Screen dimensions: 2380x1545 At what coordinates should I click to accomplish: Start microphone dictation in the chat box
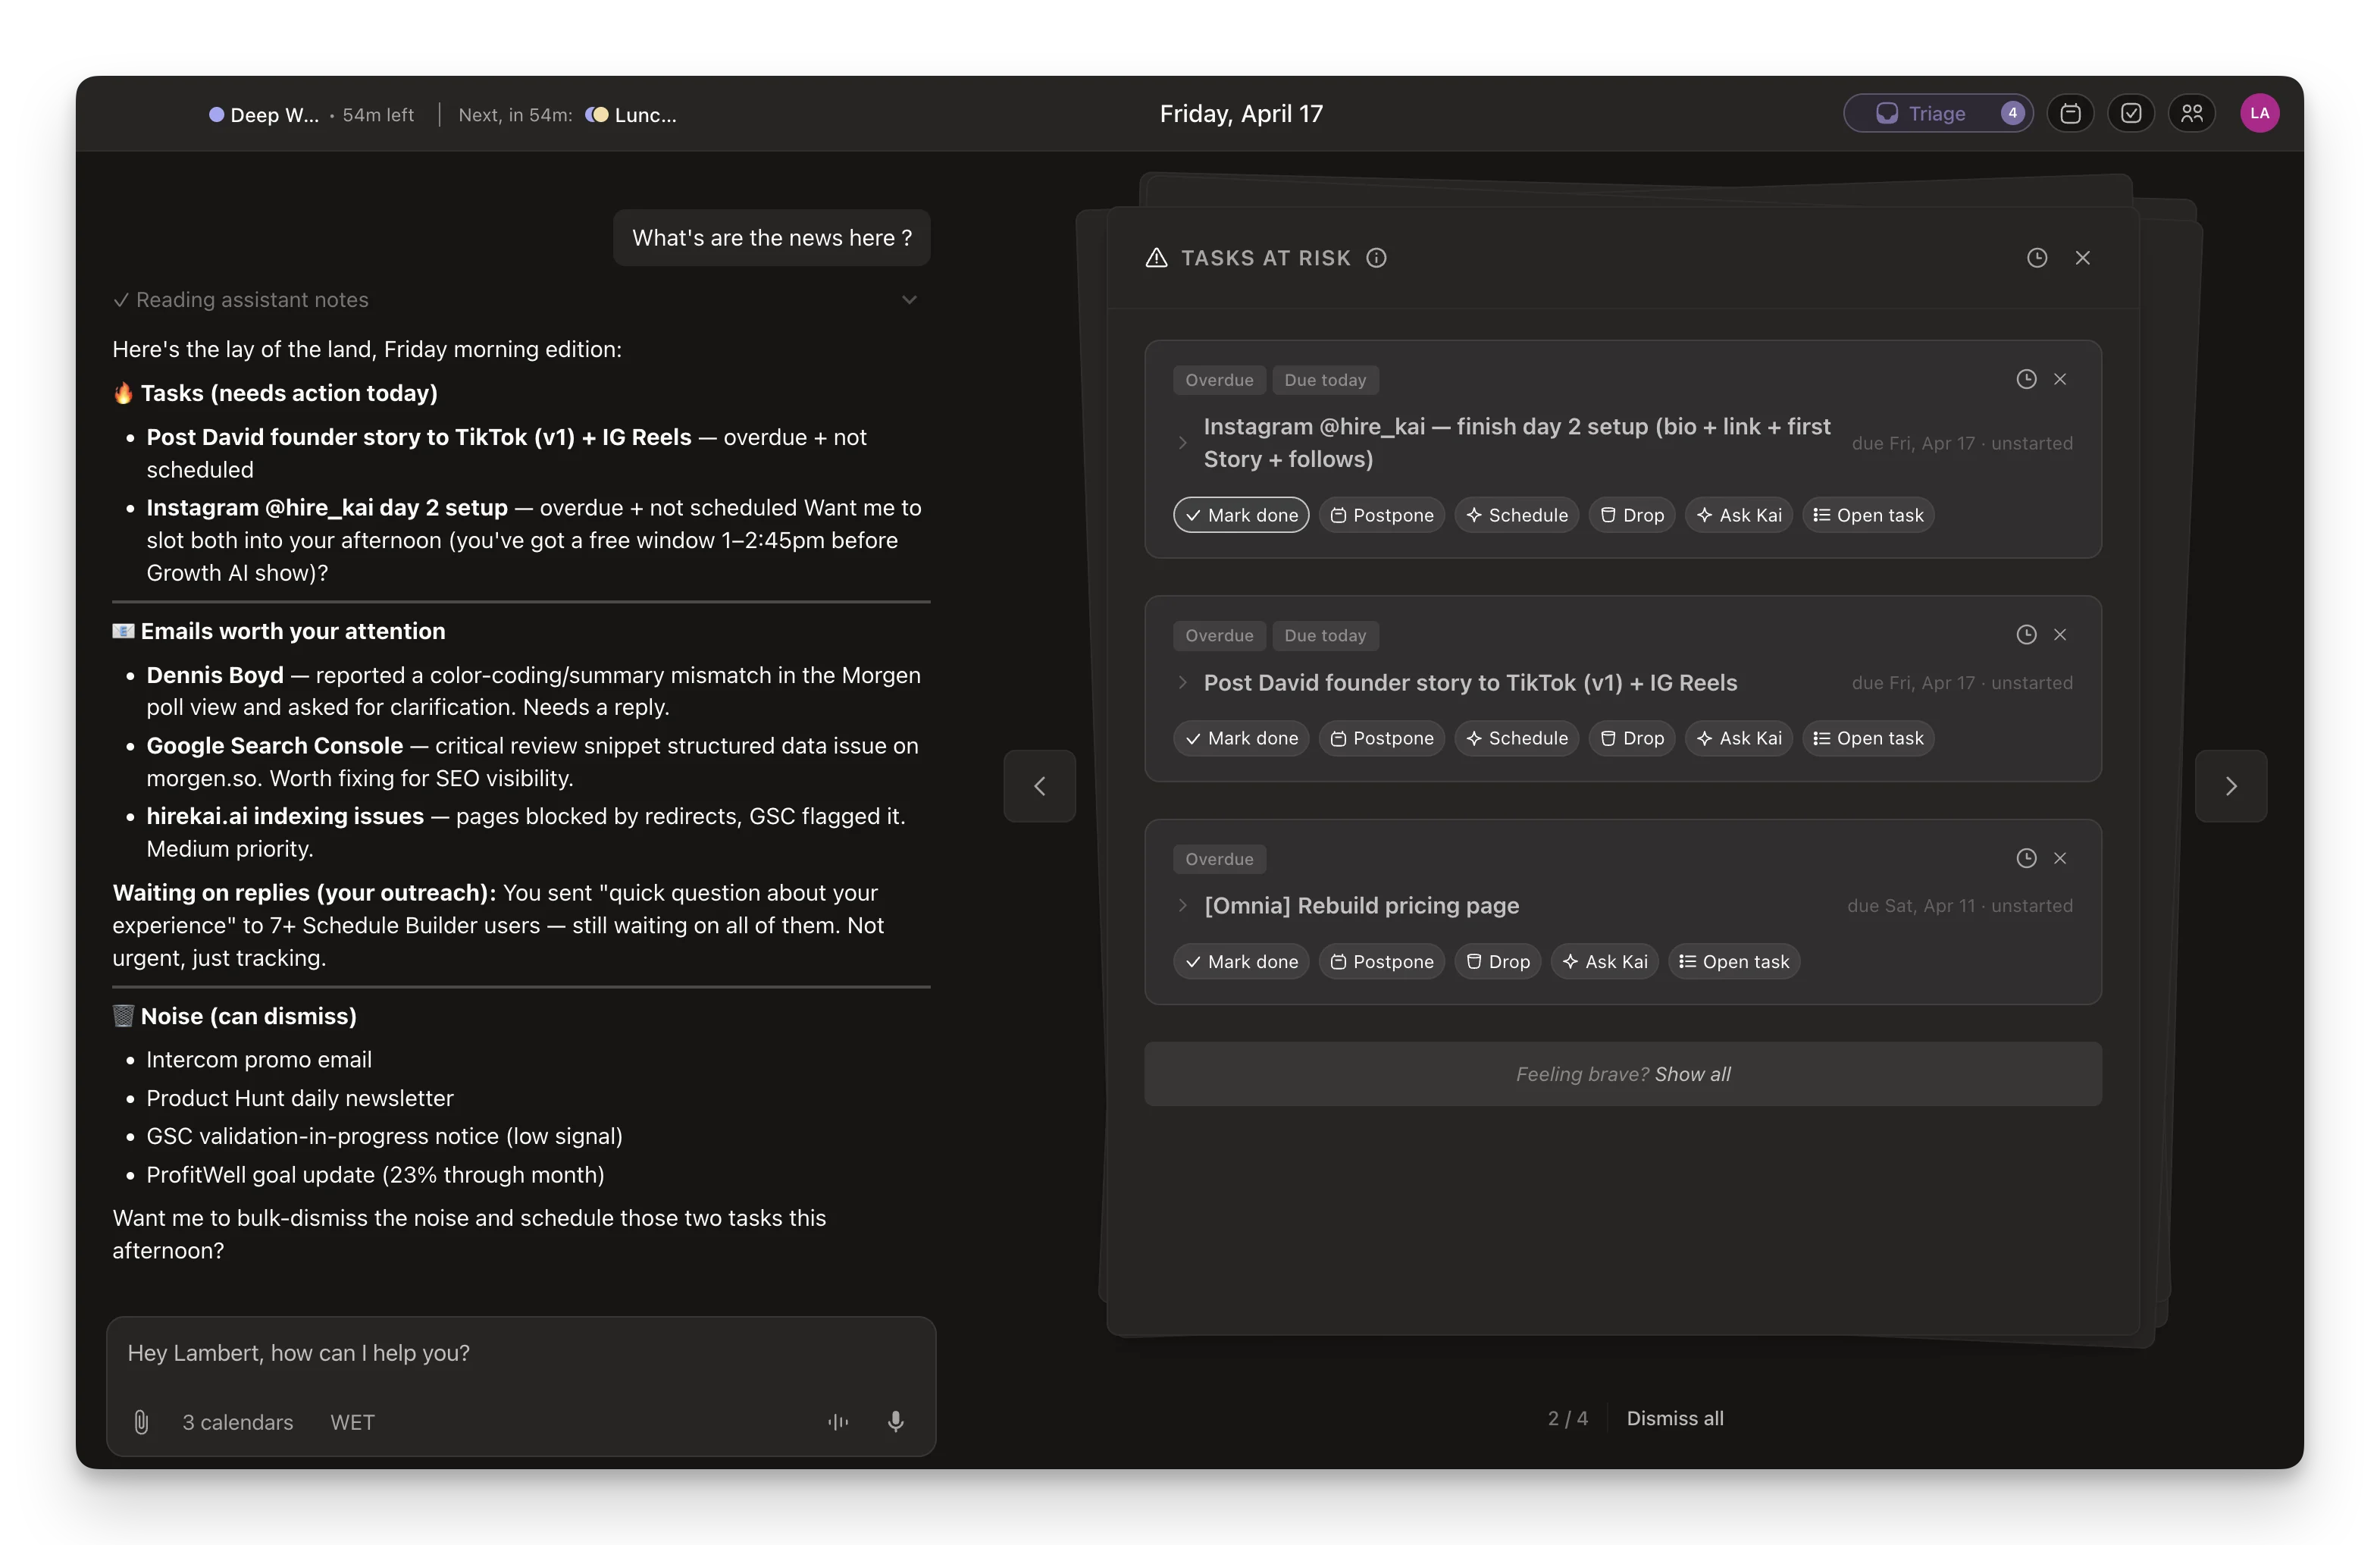coord(895,1421)
